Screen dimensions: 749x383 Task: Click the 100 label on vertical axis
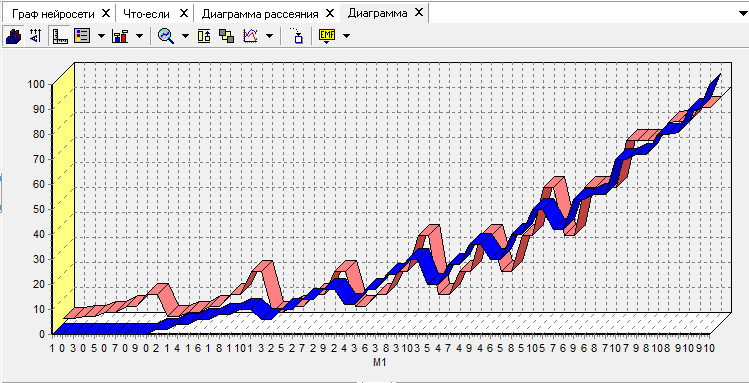pyautogui.click(x=37, y=84)
